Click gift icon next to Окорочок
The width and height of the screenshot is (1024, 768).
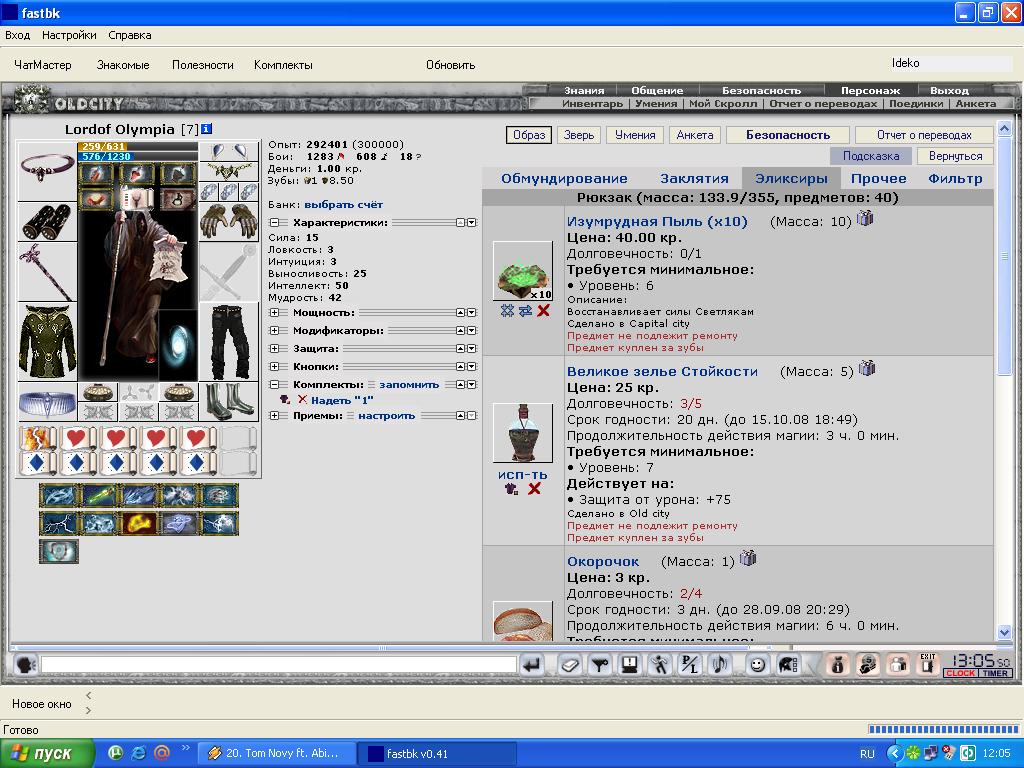(x=748, y=558)
